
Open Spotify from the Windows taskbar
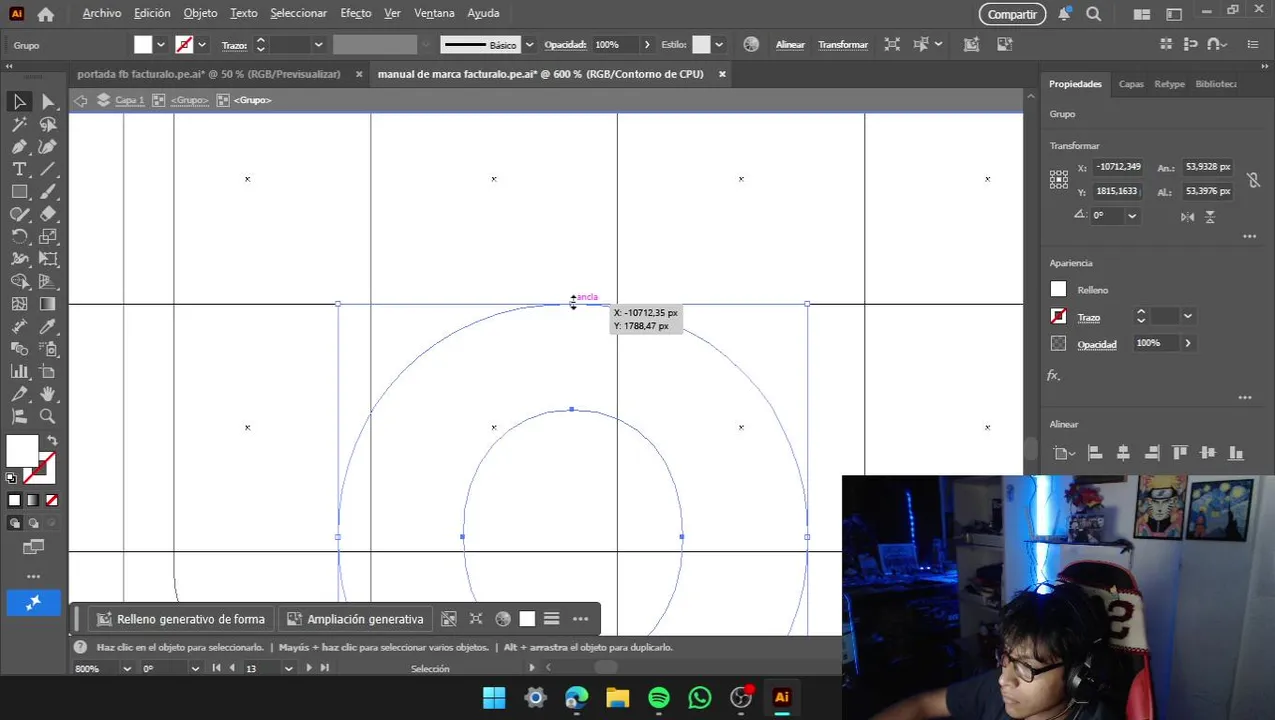click(x=659, y=698)
